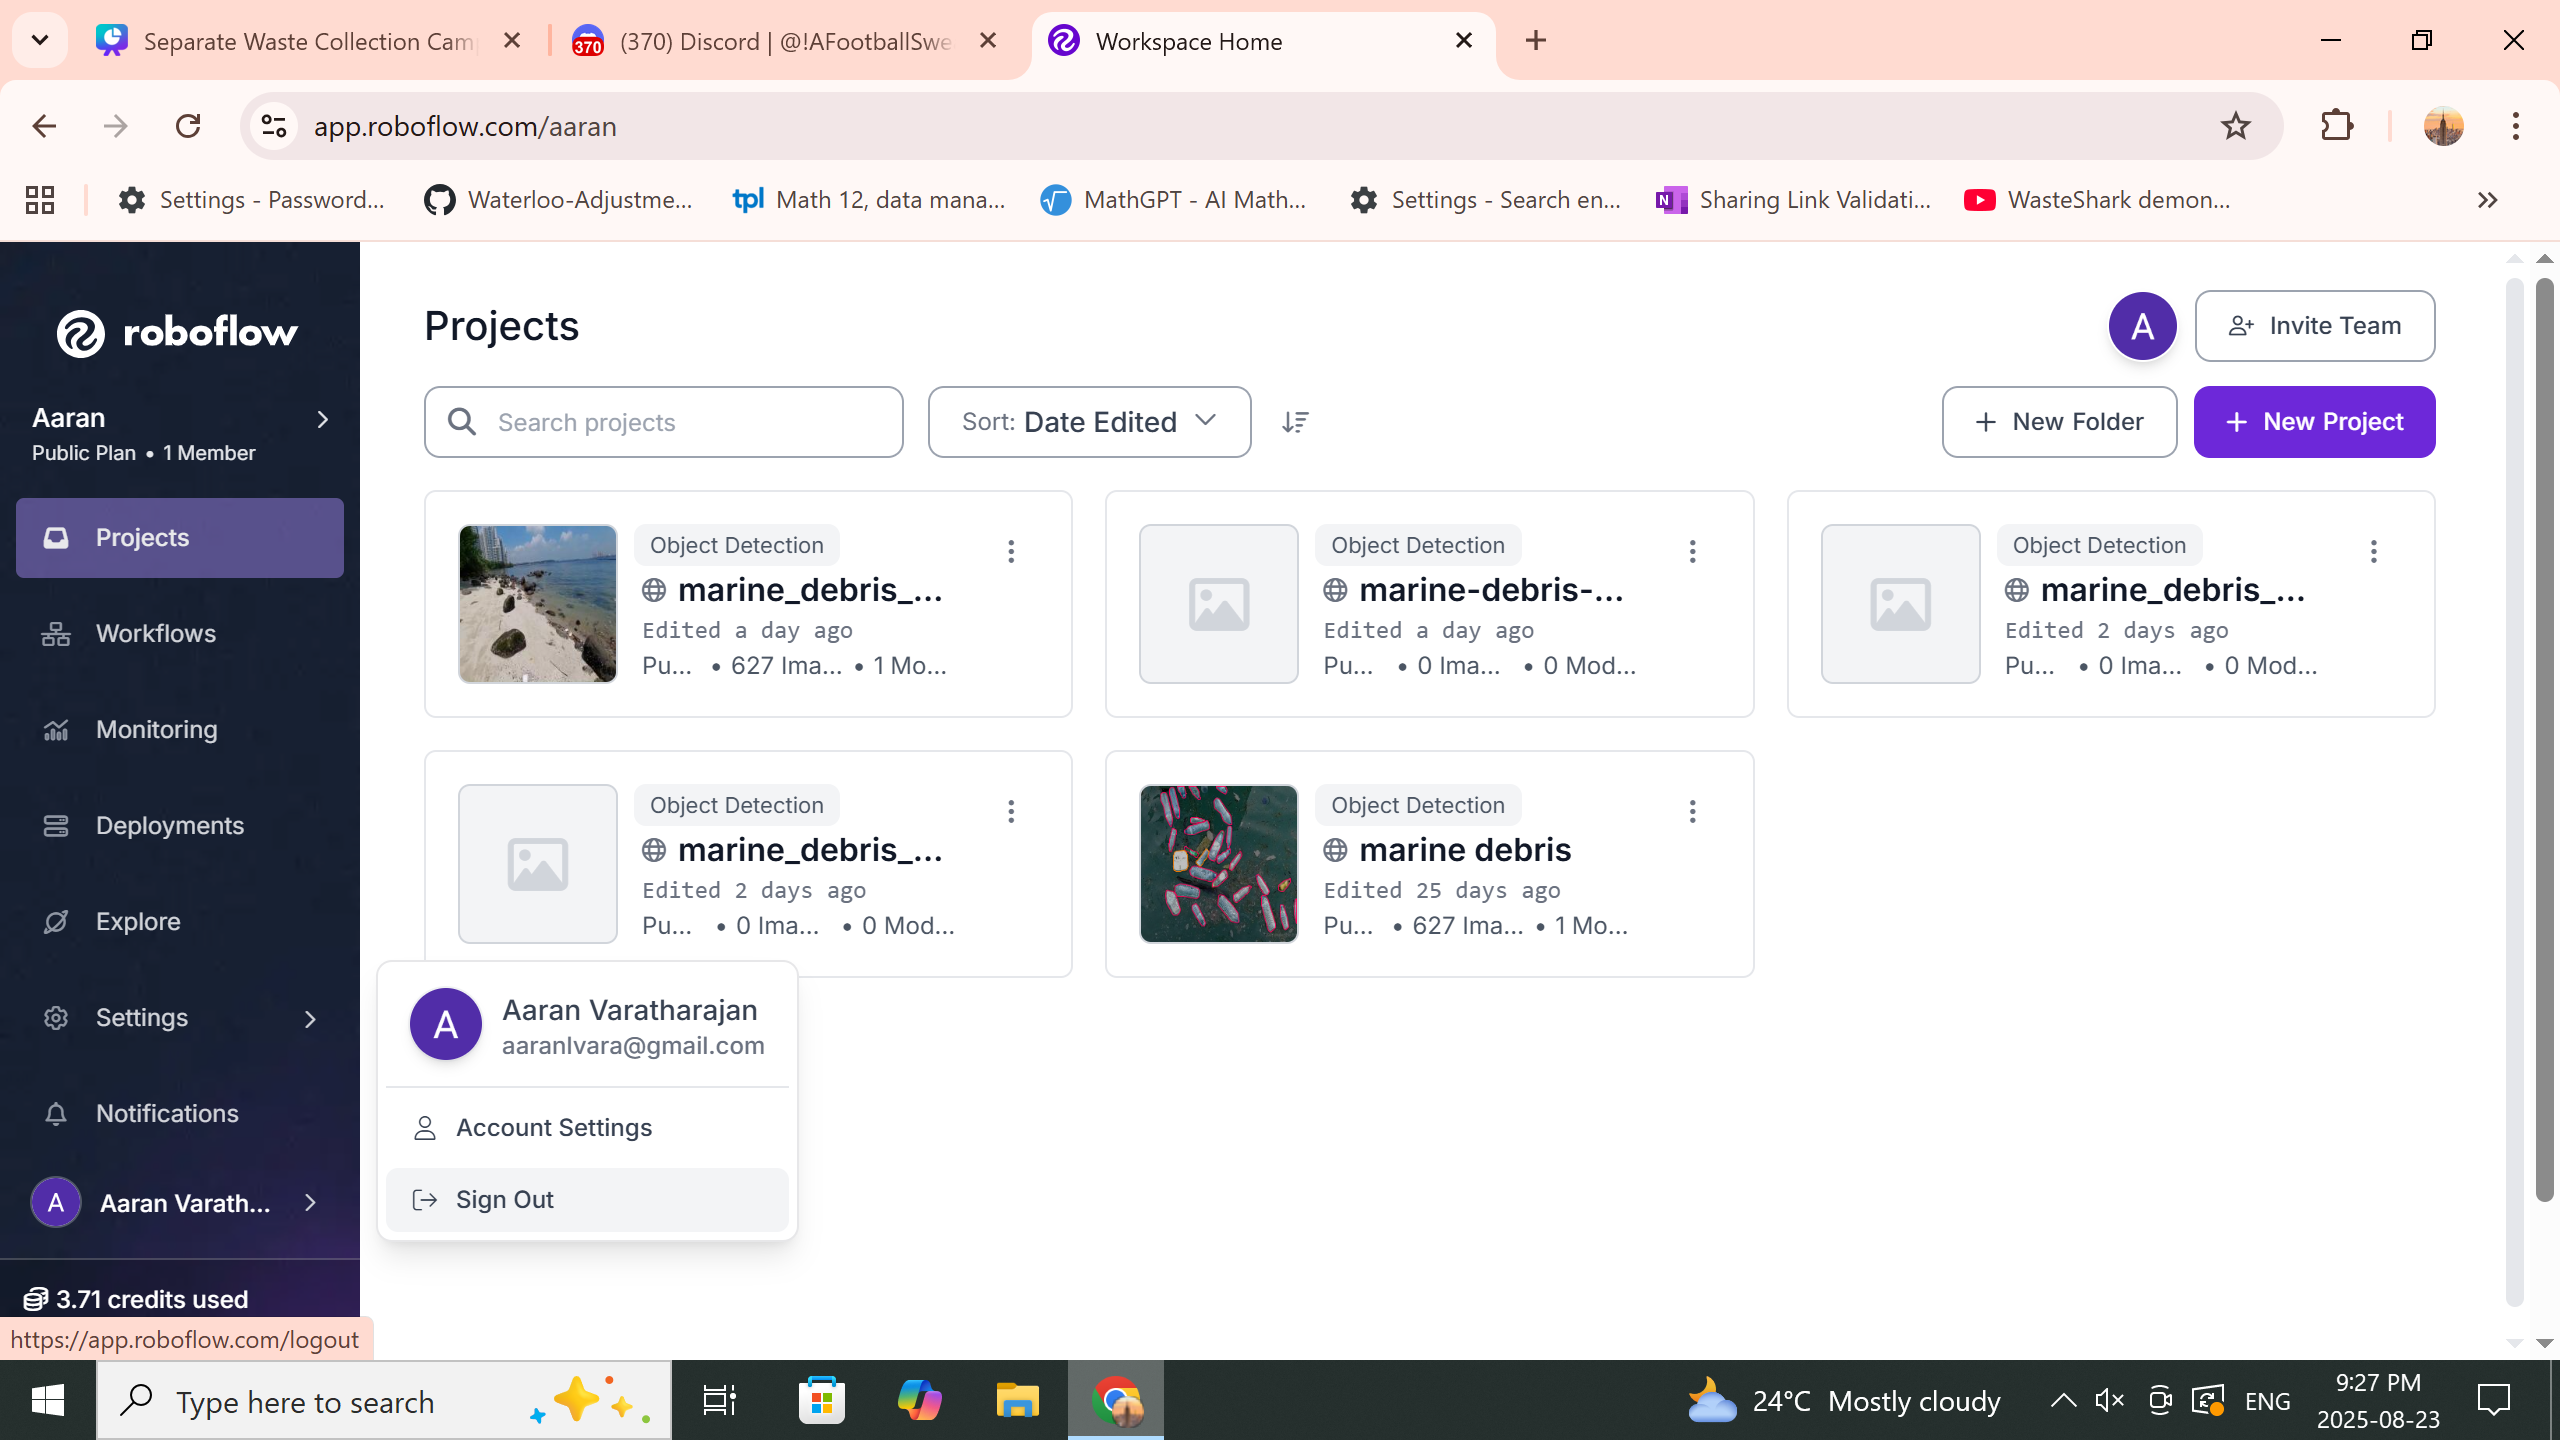Choose Account Settings from popup menu
2560x1440 pixels.
(553, 1127)
